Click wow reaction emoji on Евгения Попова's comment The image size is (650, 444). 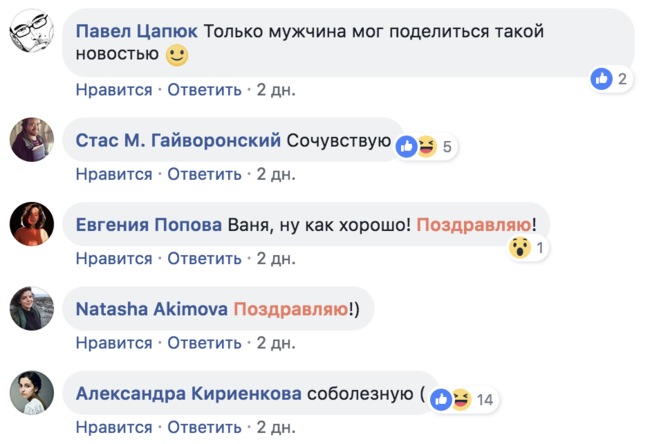tap(519, 248)
